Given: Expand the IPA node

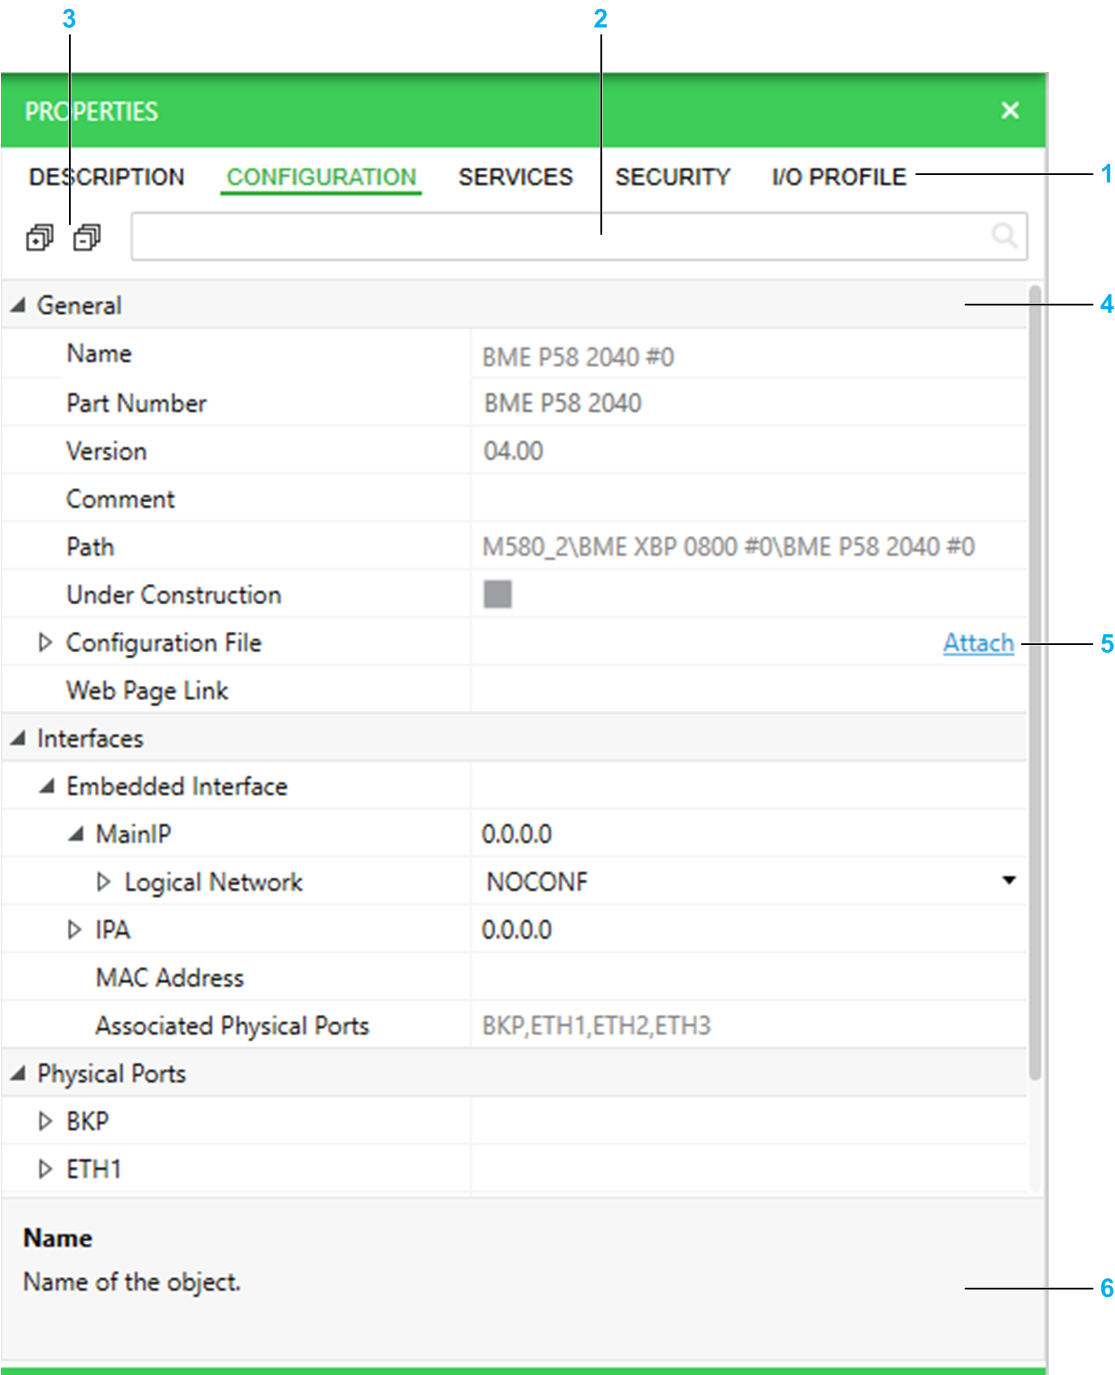Looking at the screenshot, I should pyautogui.click(x=74, y=930).
